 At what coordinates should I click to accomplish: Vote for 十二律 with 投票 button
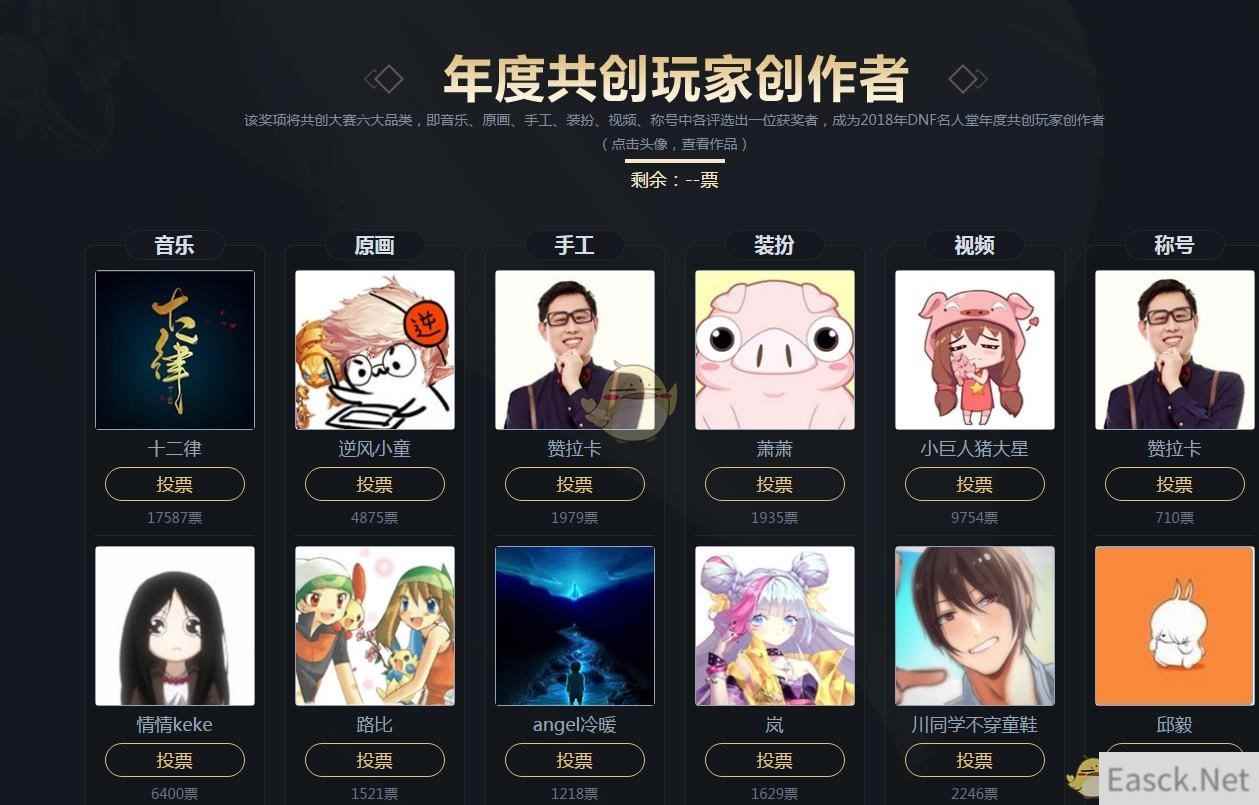(175, 484)
